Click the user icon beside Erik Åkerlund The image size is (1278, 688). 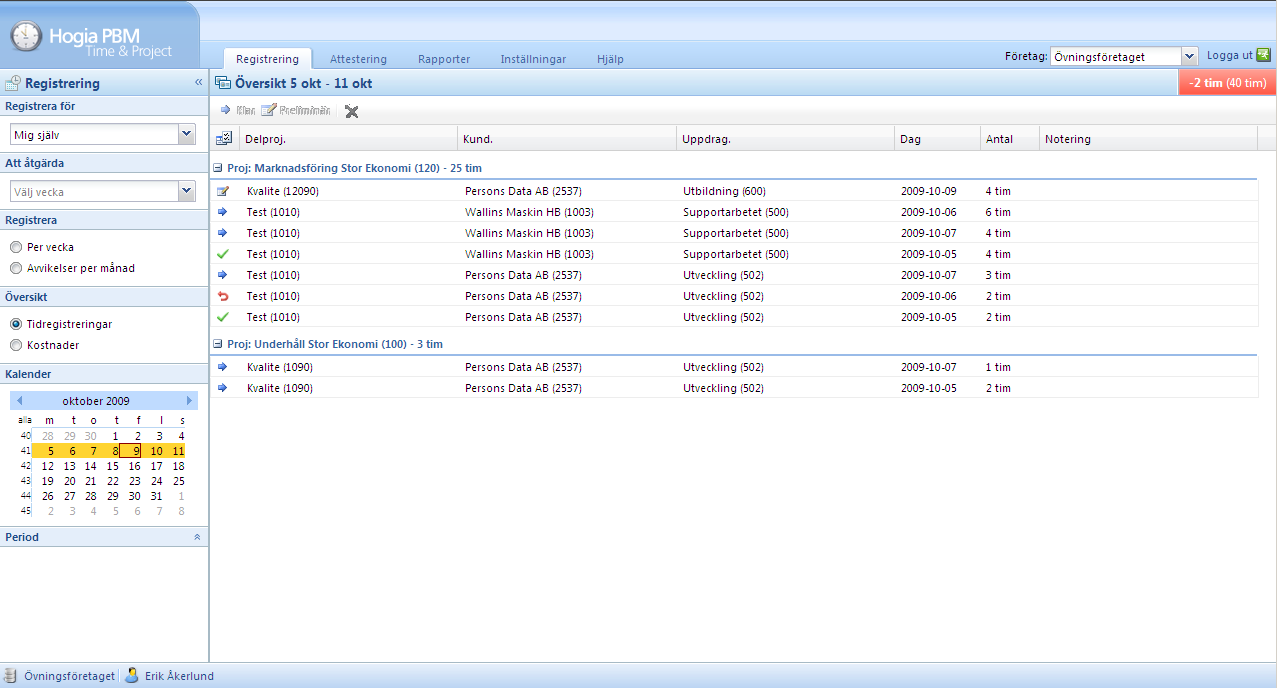coord(131,676)
